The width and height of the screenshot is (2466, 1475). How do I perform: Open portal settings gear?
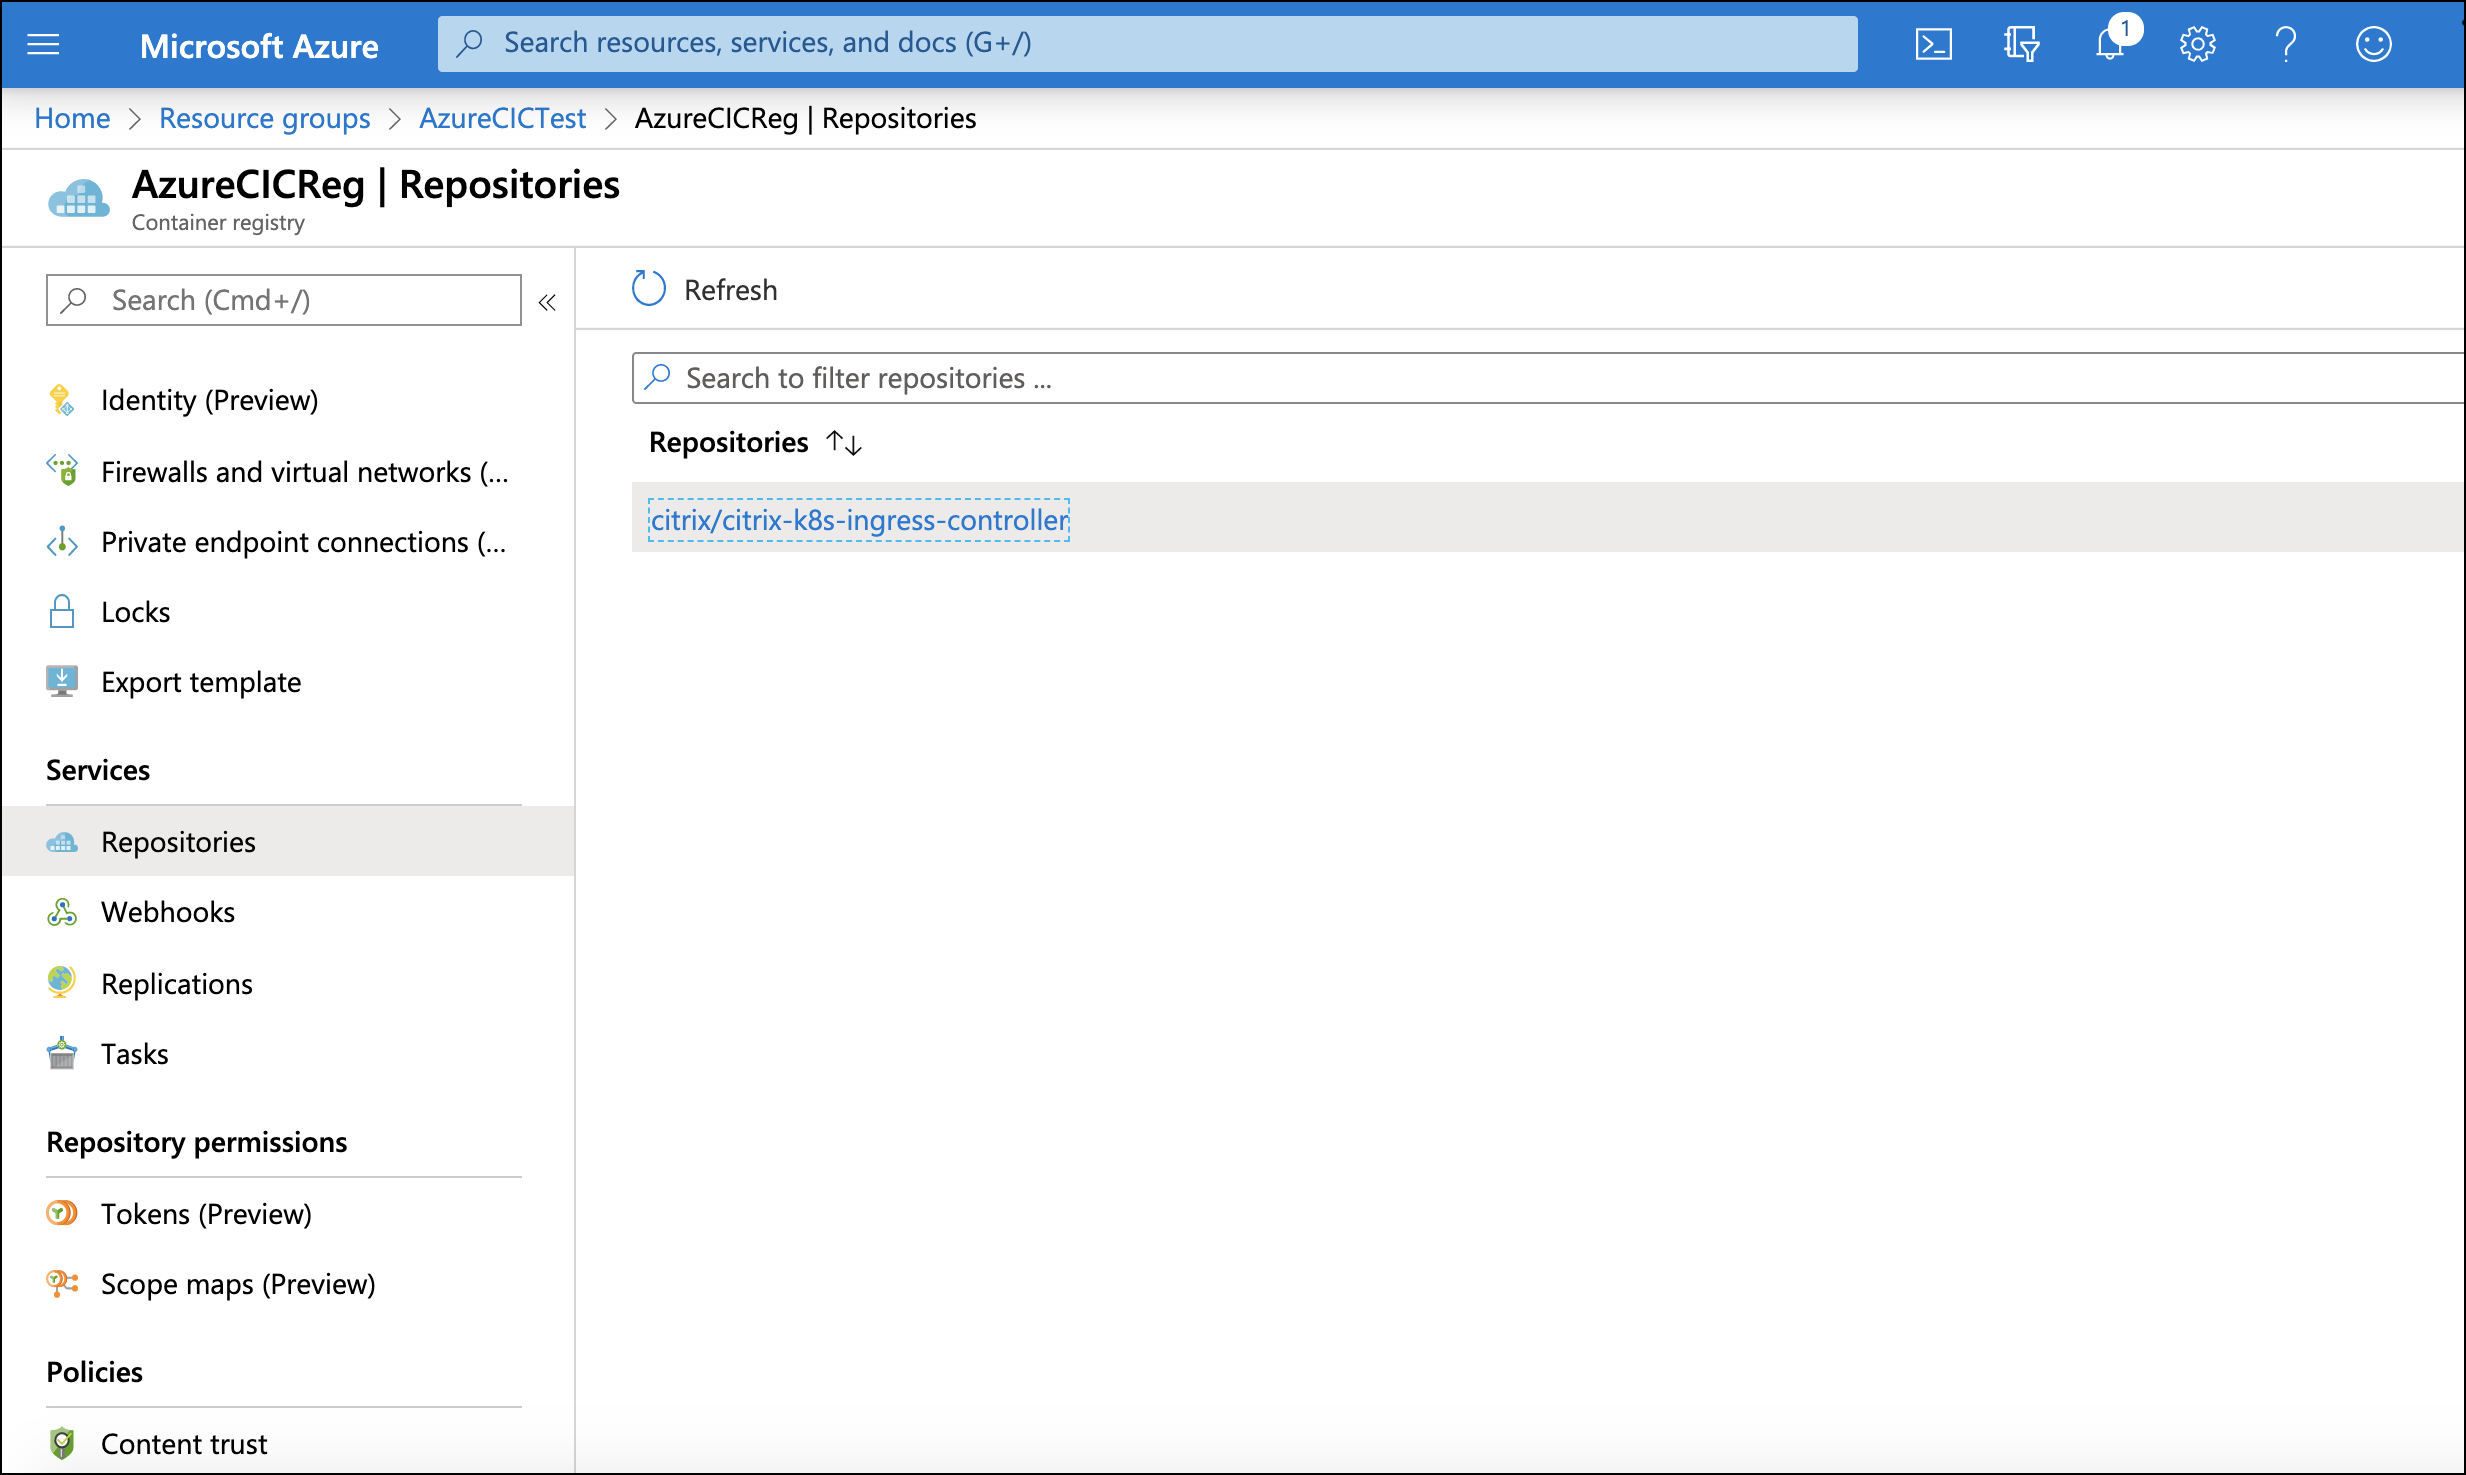[x=2197, y=44]
